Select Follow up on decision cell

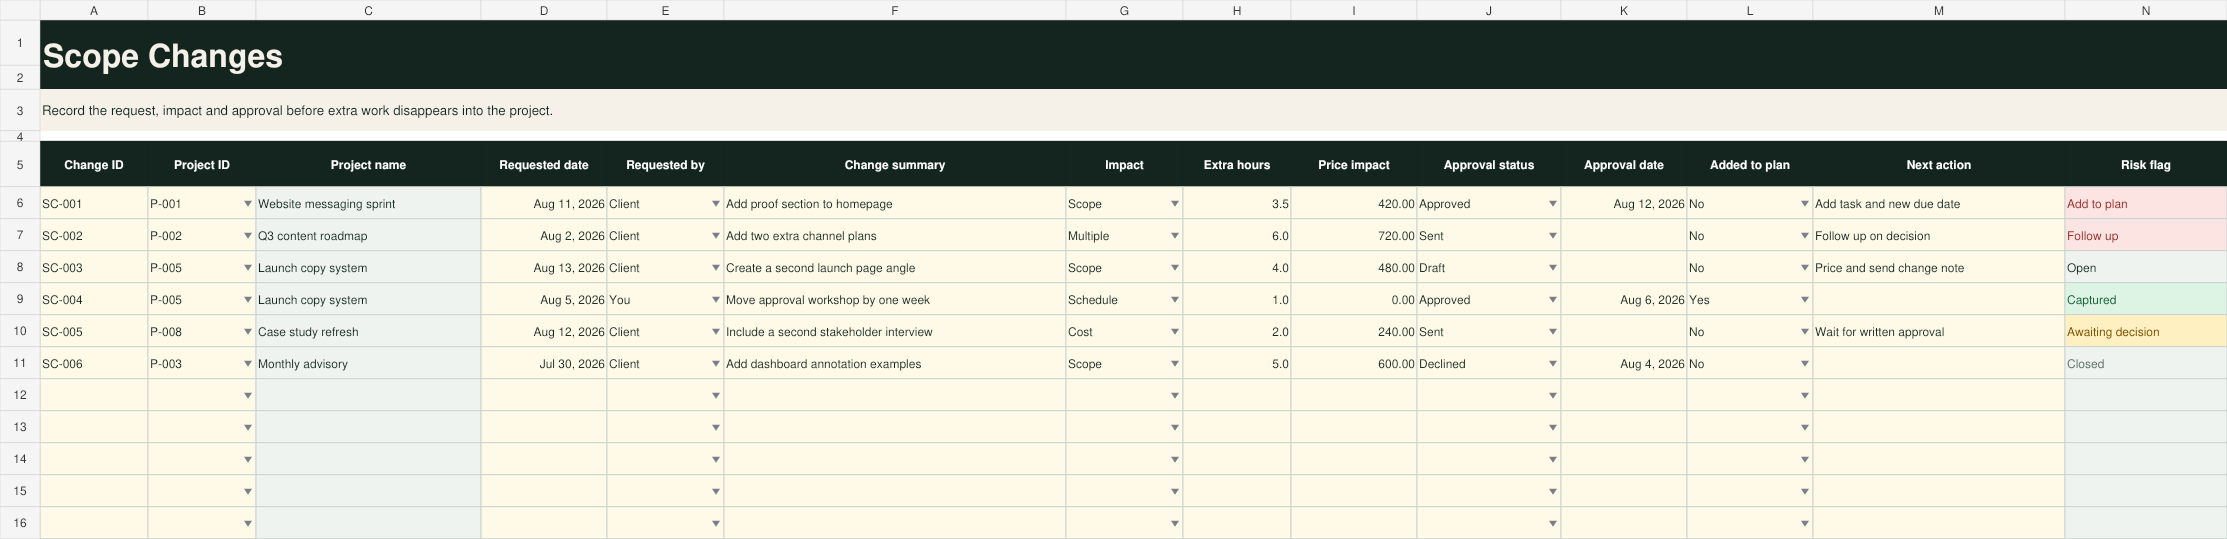pos(1939,236)
